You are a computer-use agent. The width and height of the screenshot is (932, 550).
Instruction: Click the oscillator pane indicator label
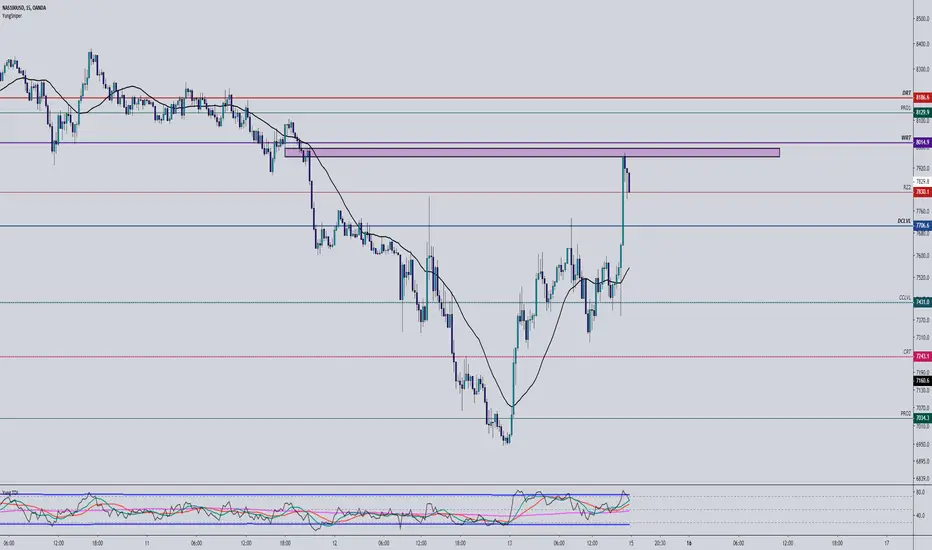tap(10, 492)
